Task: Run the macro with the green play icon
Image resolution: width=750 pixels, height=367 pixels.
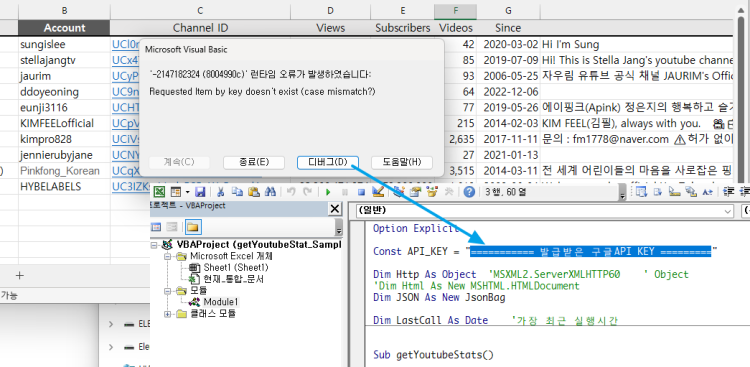Action: (328, 192)
